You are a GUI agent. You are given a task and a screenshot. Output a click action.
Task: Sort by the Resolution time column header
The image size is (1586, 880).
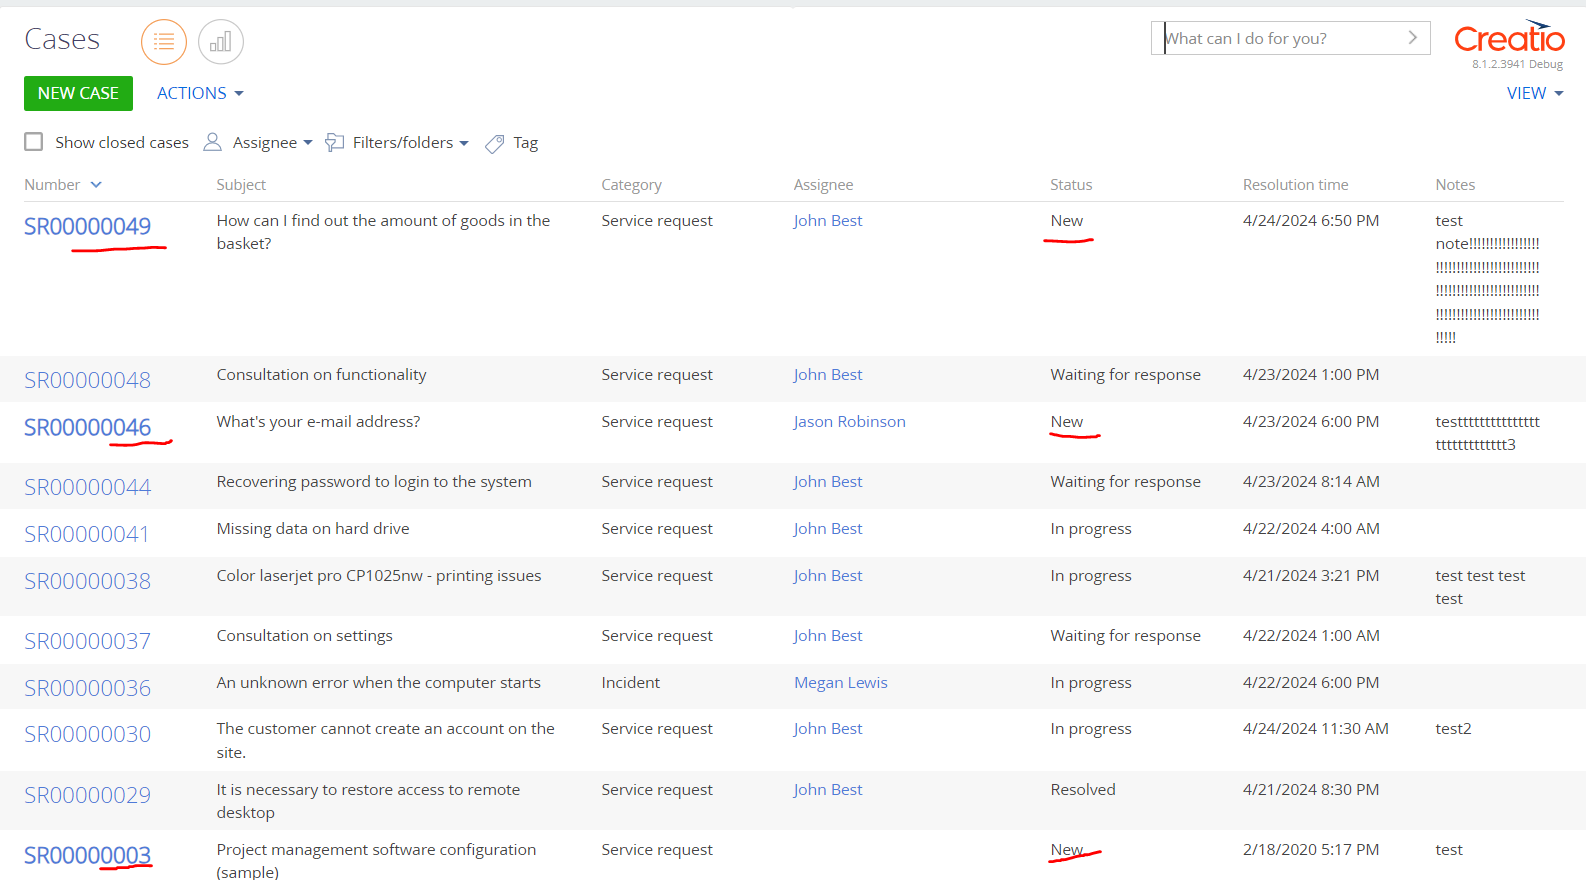pyautogui.click(x=1295, y=185)
